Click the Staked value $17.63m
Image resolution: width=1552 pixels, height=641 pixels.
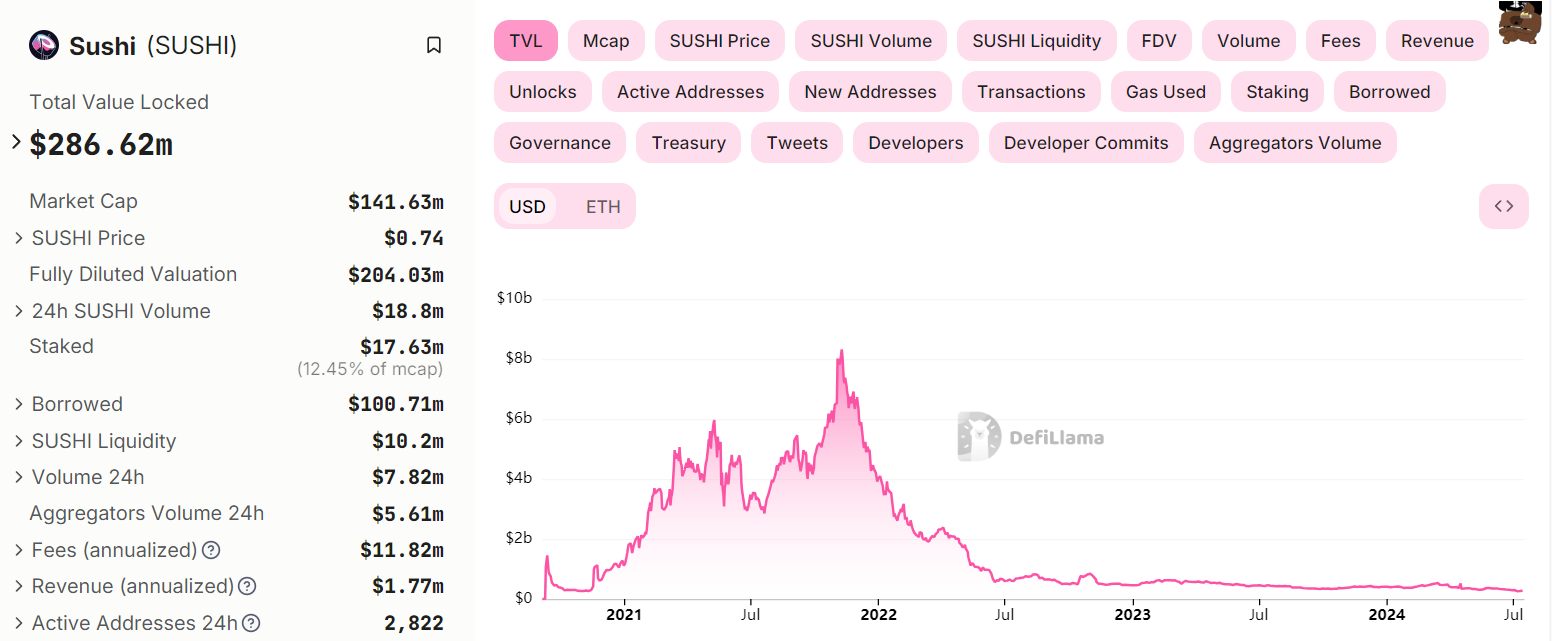(x=402, y=347)
